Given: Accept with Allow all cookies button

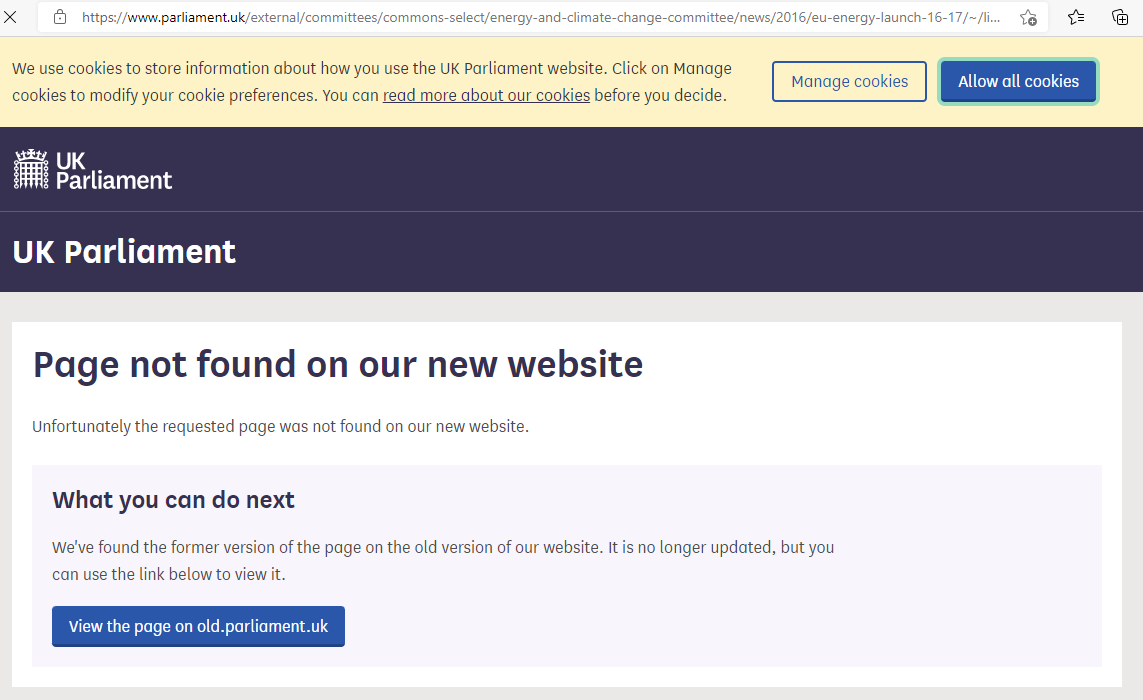Looking at the screenshot, I should pos(1018,82).
